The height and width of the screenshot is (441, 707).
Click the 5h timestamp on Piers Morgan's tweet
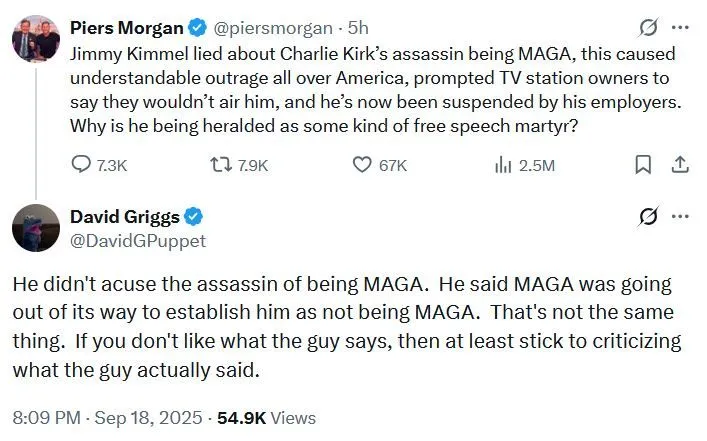358,29
